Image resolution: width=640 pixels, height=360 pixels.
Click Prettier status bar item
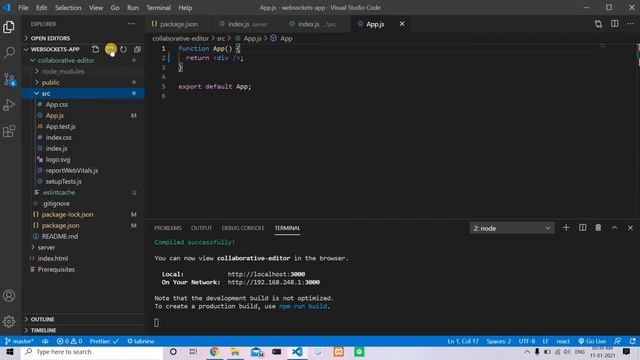(104, 341)
